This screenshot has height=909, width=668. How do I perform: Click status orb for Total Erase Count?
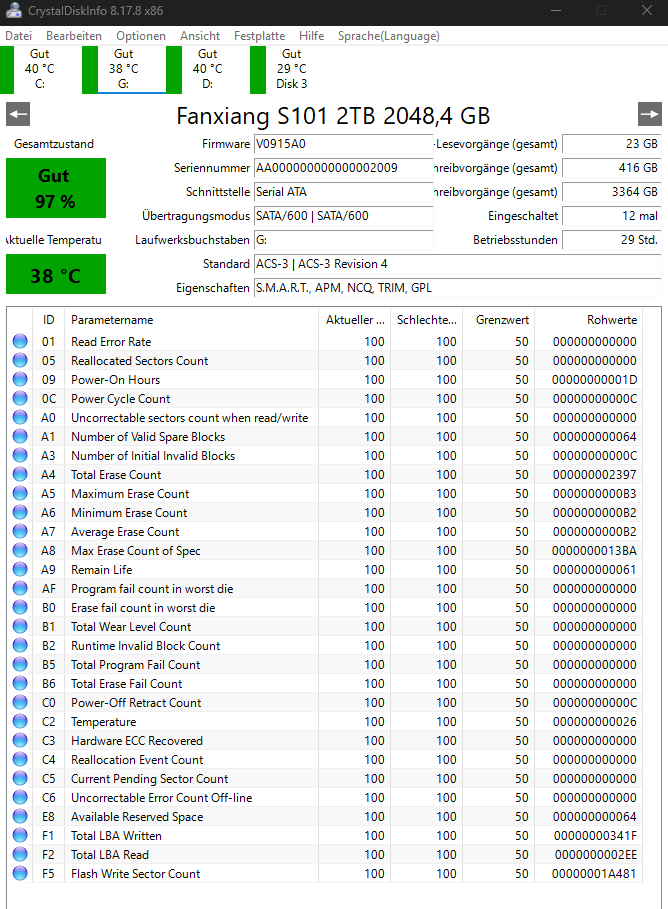[20, 474]
